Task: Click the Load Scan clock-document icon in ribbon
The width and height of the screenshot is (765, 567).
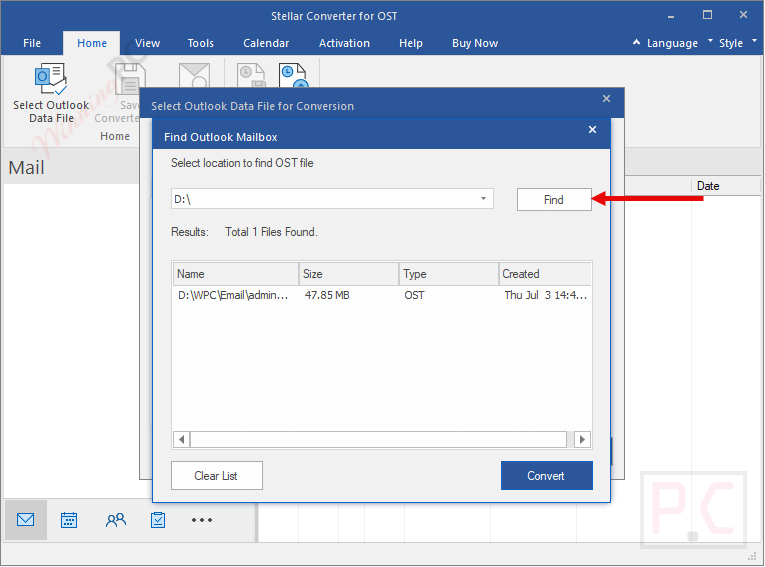Action: coord(294,76)
